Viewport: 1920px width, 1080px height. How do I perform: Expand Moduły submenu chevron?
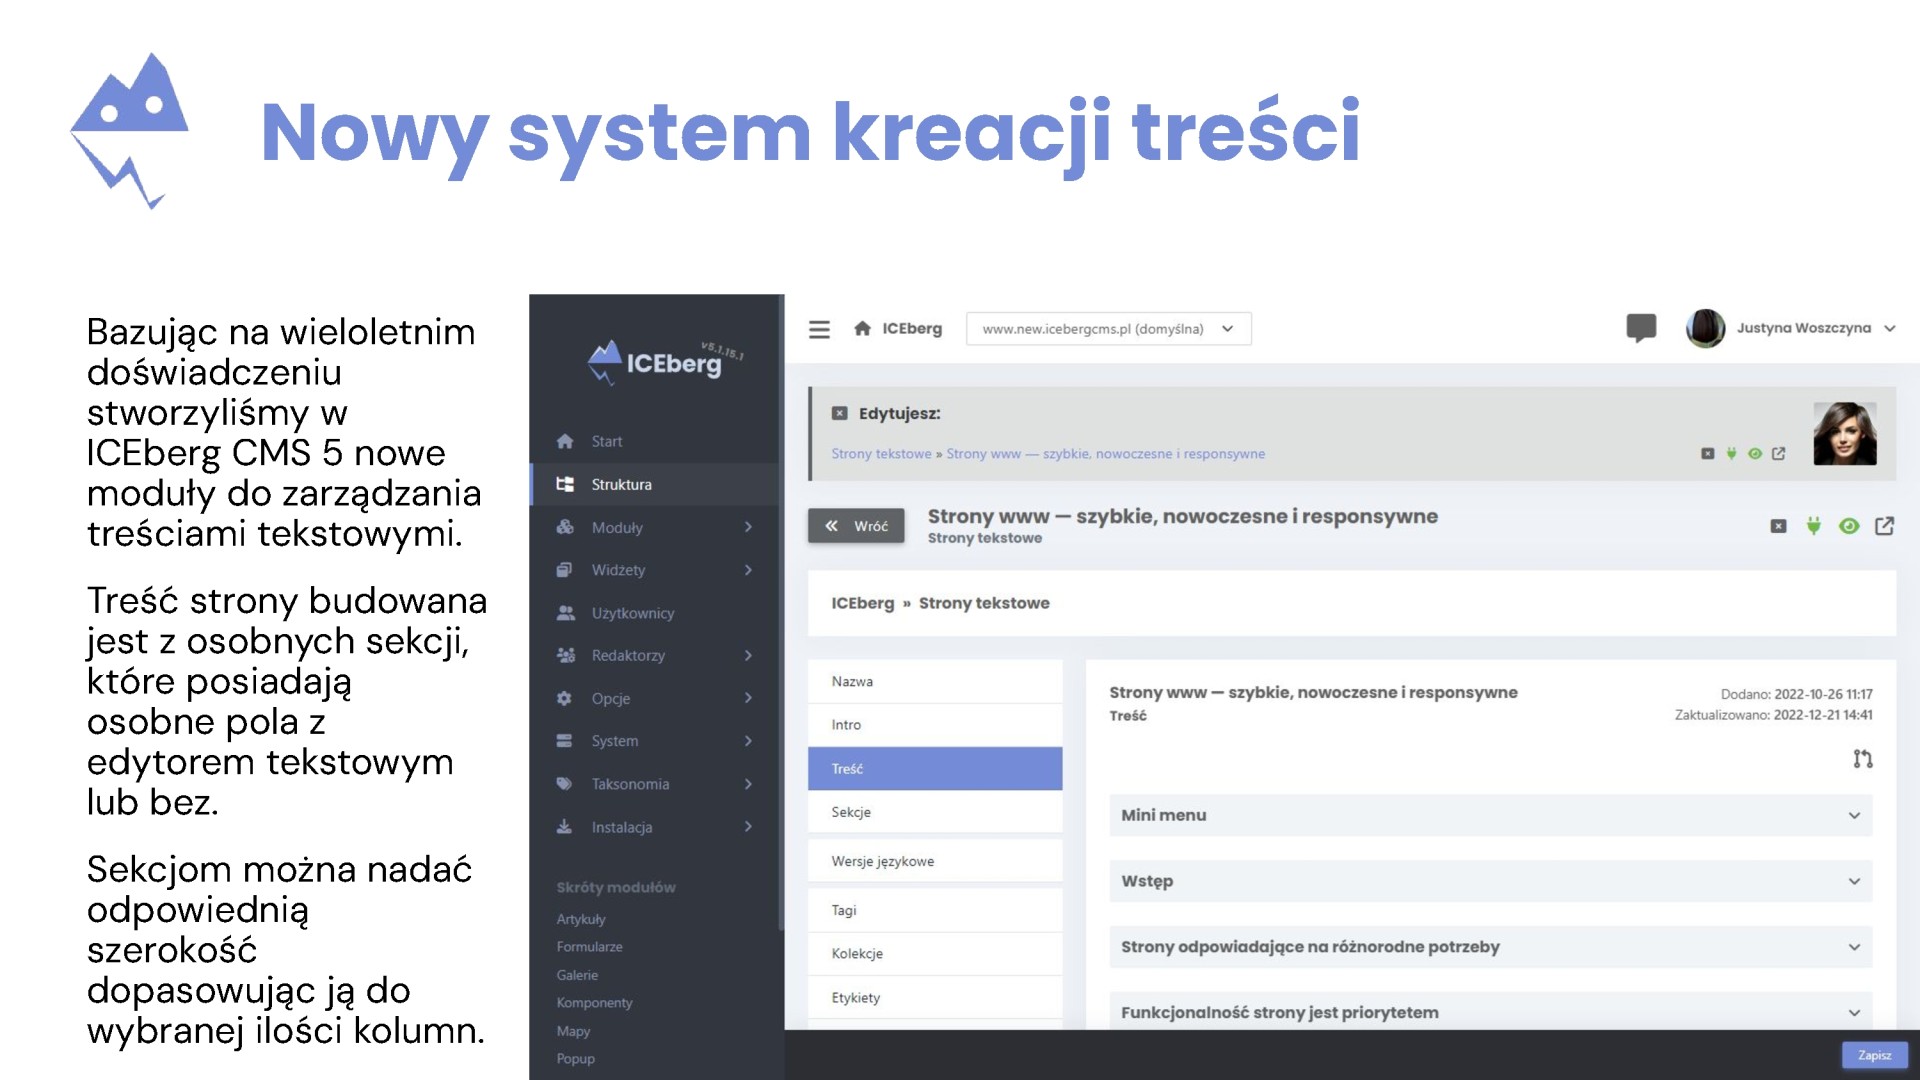click(x=748, y=527)
